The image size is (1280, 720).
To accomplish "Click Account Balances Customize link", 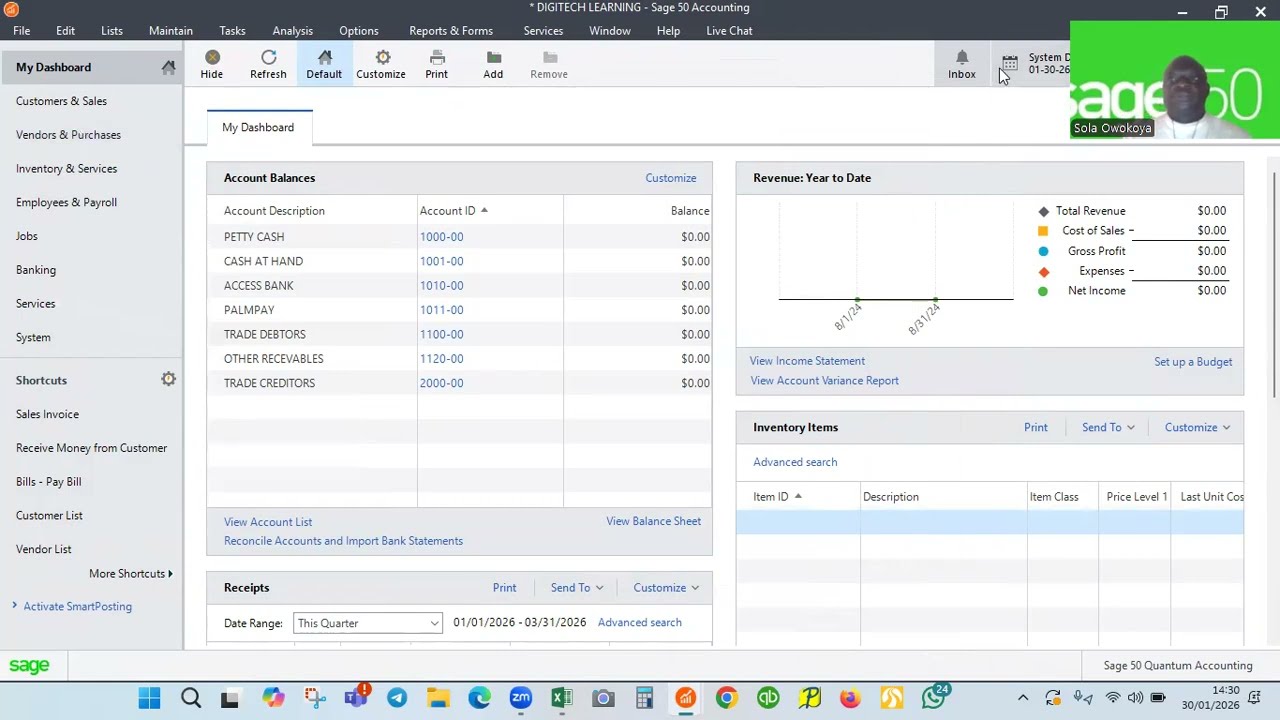I will click(x=671, y=178).
